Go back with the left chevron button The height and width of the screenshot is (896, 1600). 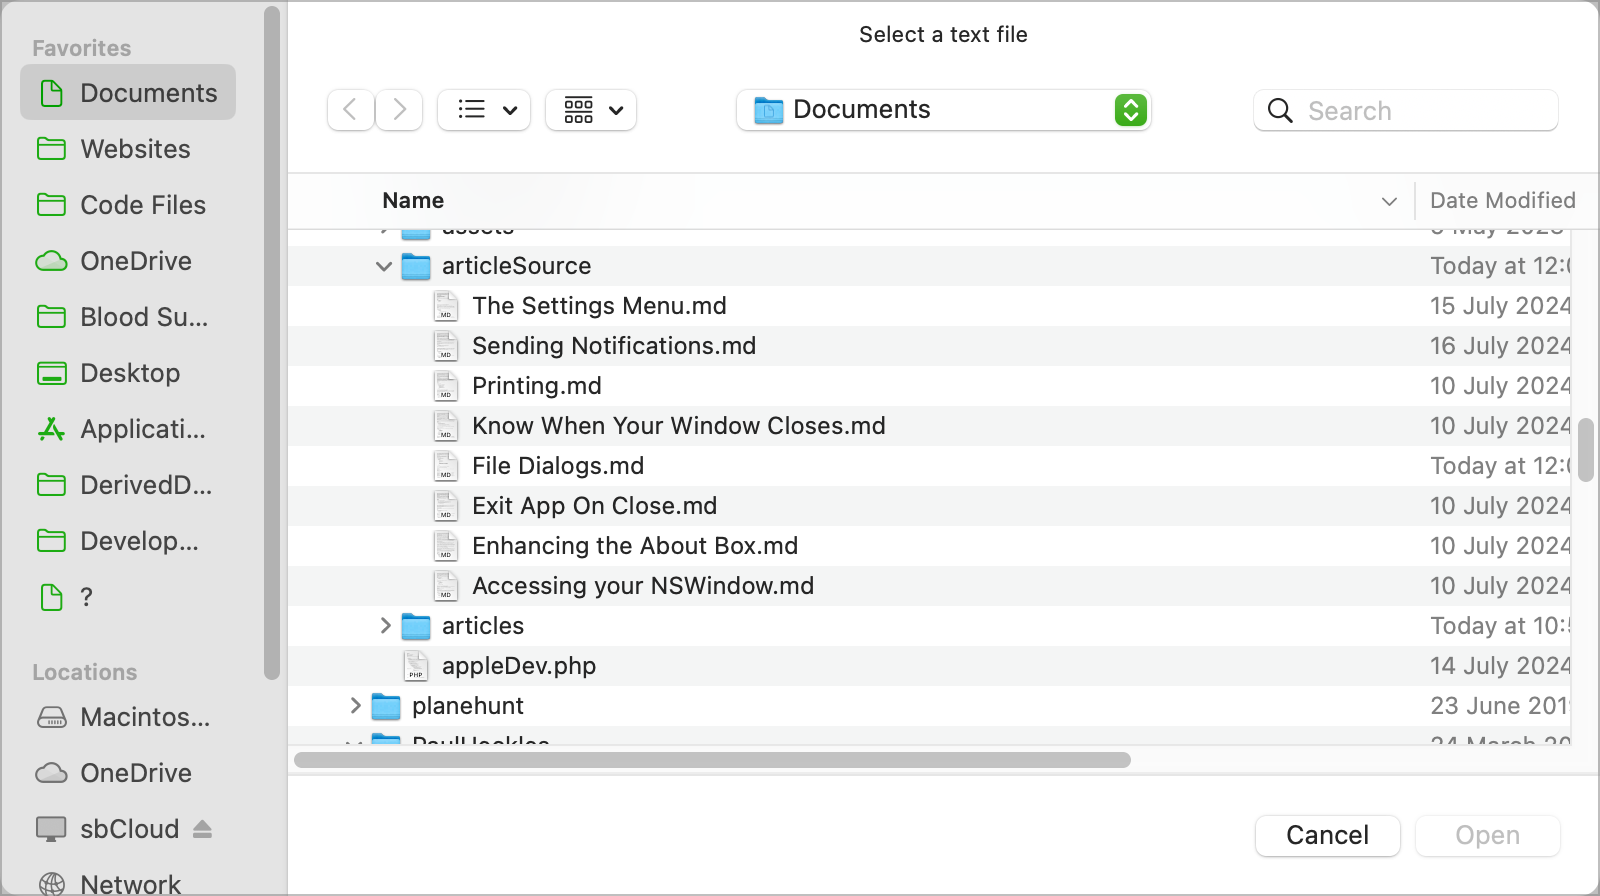coord(351,109)
